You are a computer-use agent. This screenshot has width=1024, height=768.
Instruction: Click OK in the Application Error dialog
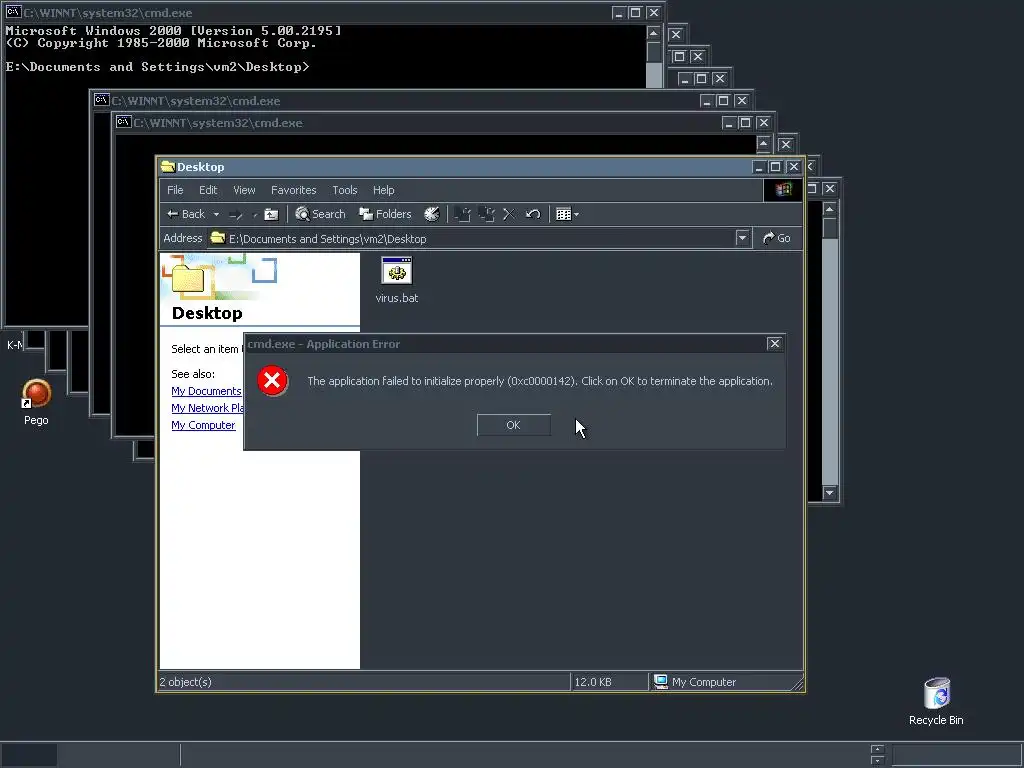pyautogui.click(x=514, y=425)
